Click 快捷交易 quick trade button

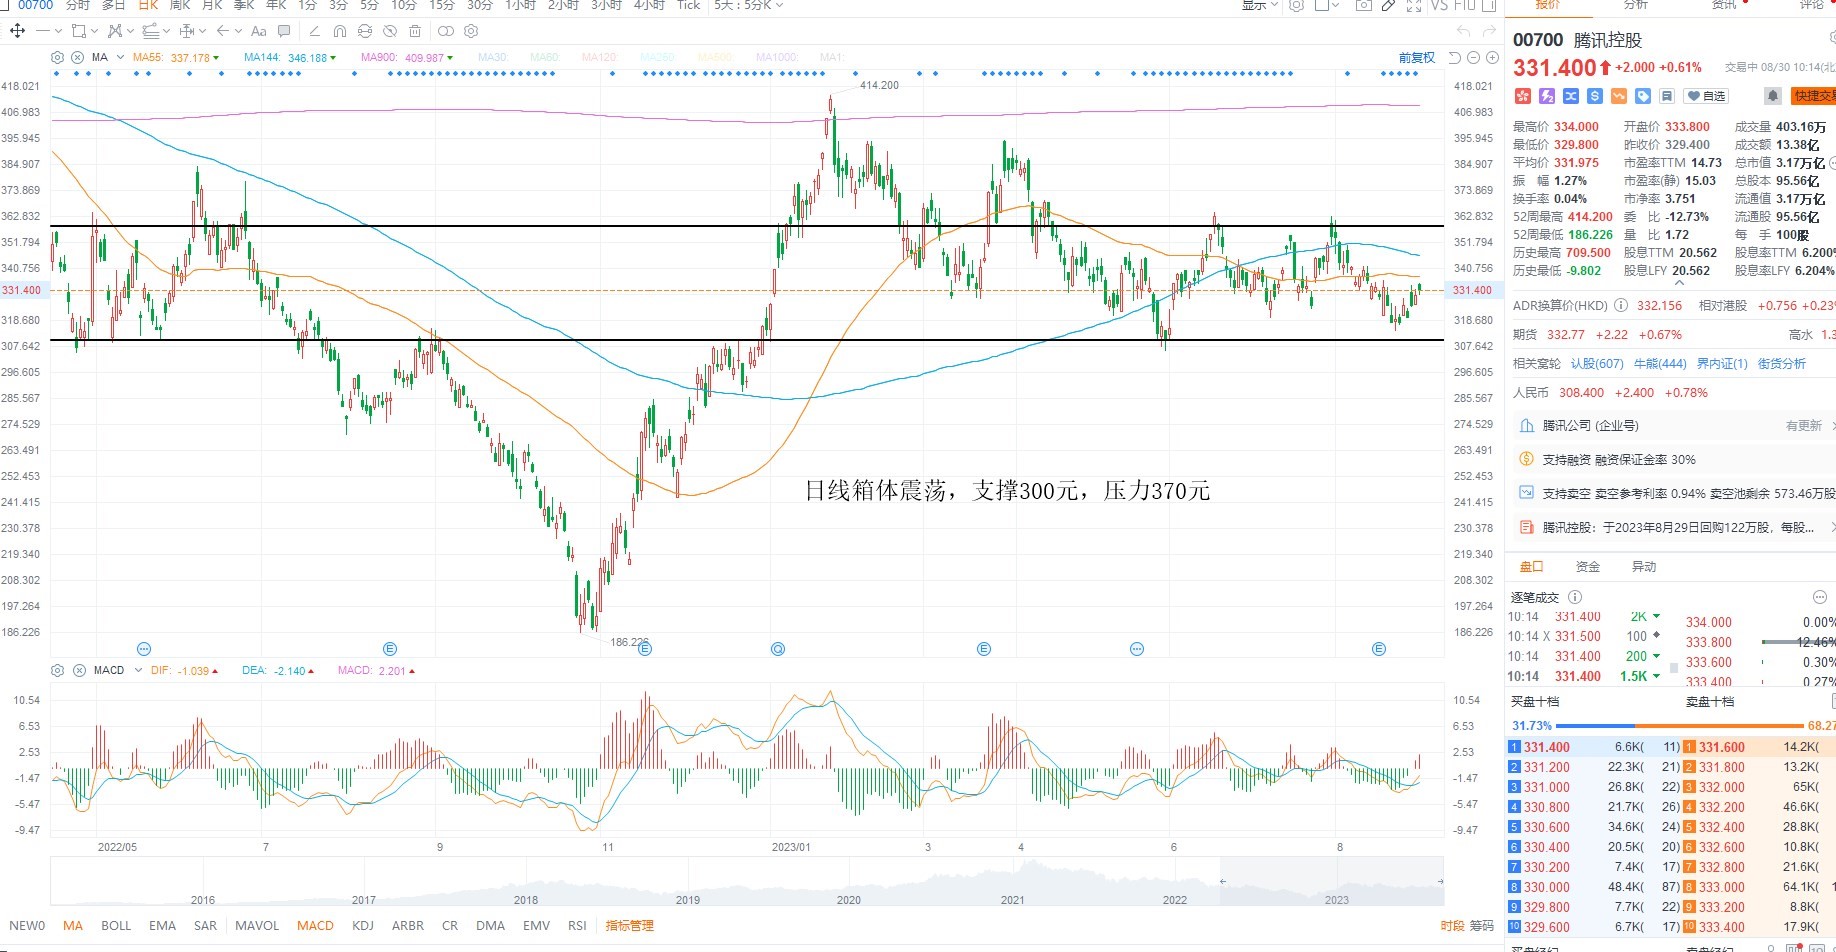pos(1813,96)
